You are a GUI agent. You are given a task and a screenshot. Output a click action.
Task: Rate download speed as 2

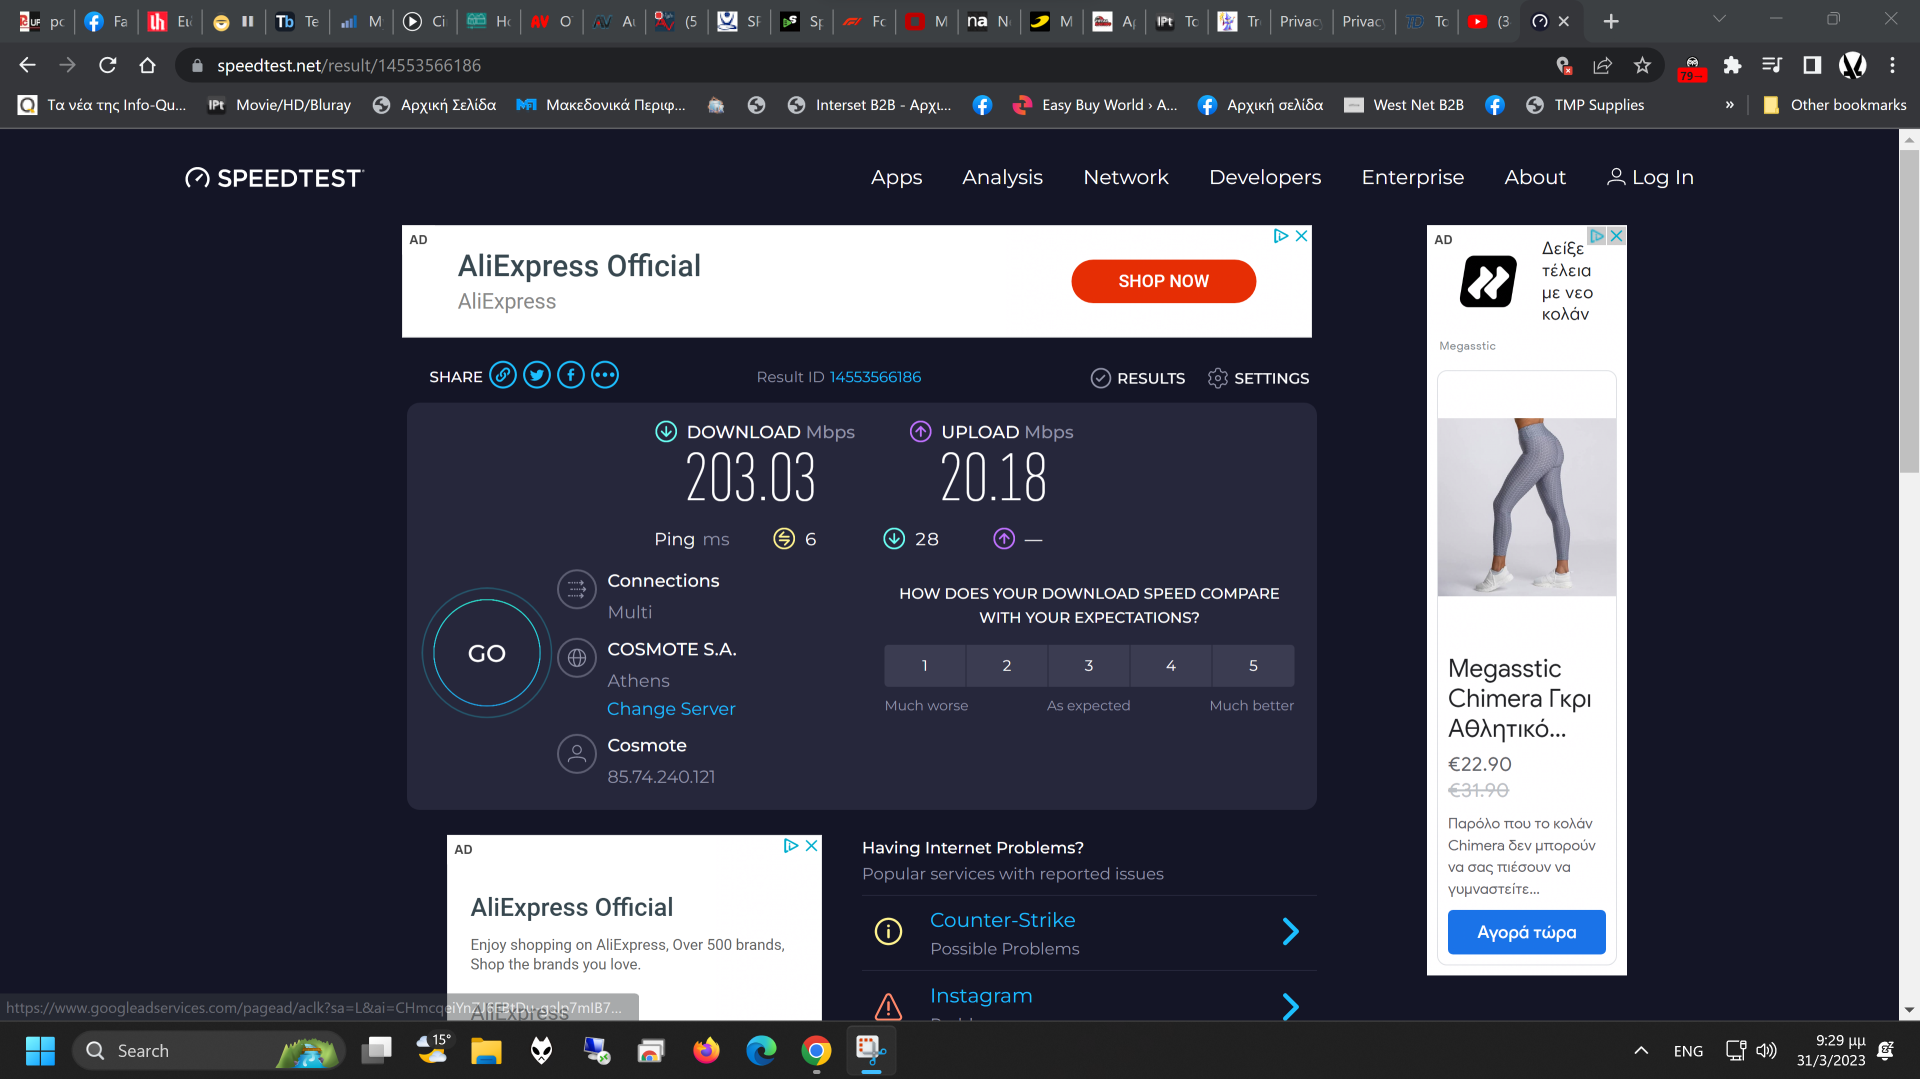tap(1007, 666)
